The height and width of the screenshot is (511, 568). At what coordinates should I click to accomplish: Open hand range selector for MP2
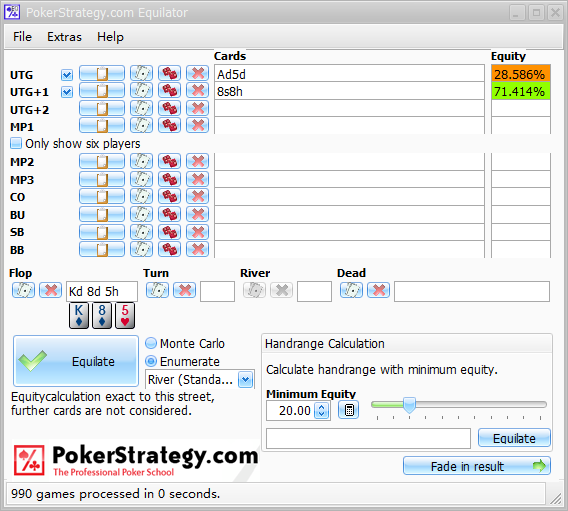click(102, 161)
